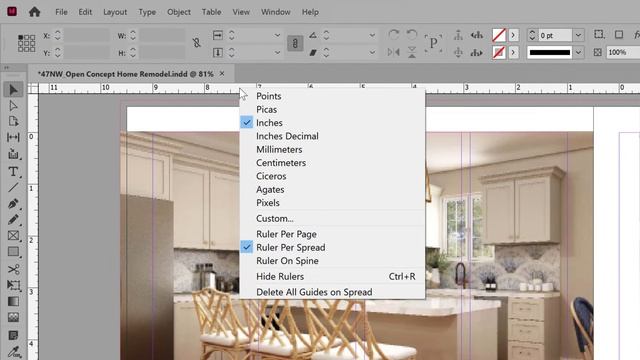Open the Scale Y Percentage dropdown
This screenshot has width=640, height=360.
coord(278,53)
